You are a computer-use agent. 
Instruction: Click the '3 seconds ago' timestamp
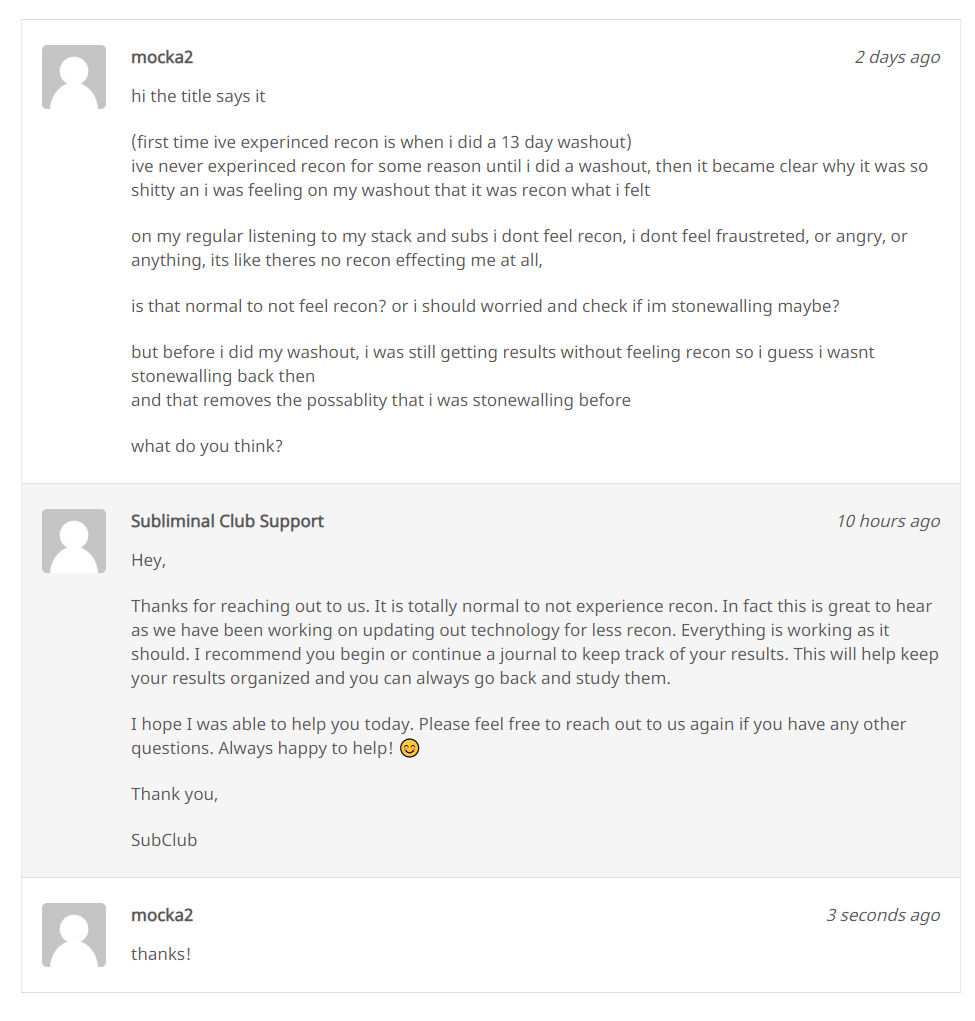point(883,916)
